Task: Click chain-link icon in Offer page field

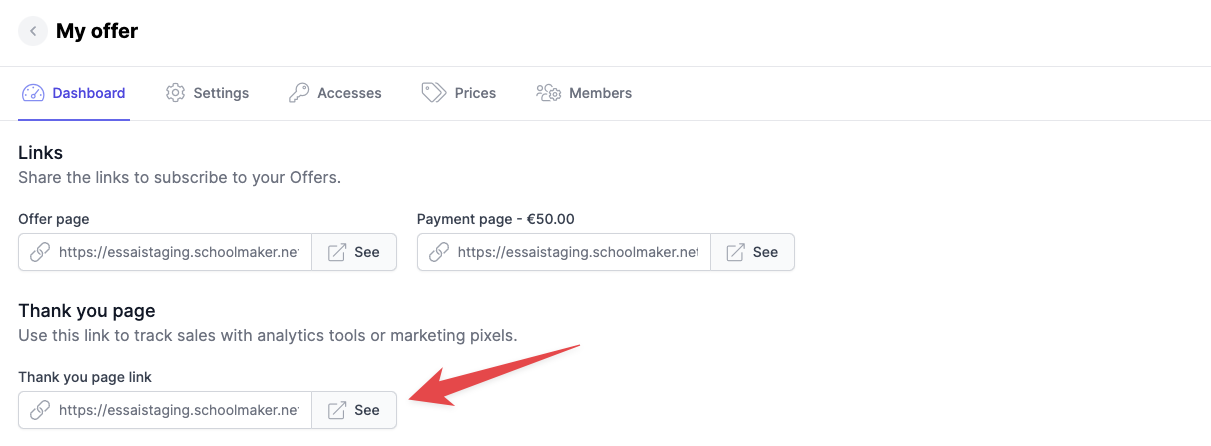Action: click(x=40, y=252)
